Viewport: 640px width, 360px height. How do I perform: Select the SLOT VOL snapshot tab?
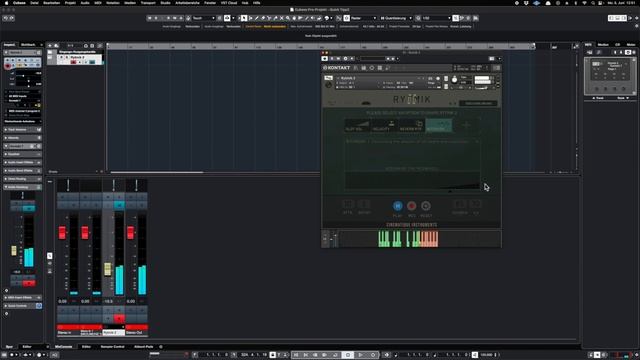click(x=357, y=125)
